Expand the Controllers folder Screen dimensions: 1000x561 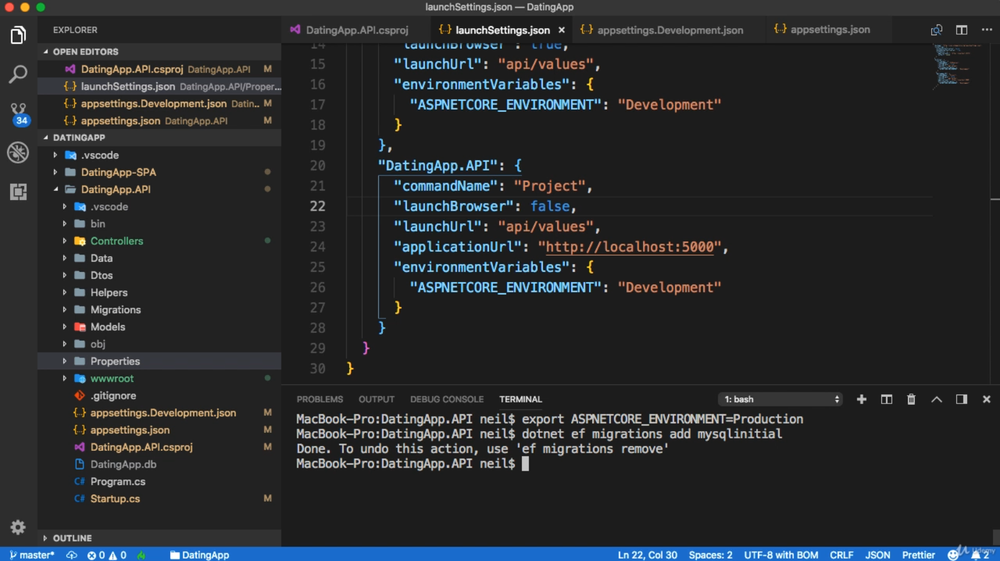[x=116, y=241]
